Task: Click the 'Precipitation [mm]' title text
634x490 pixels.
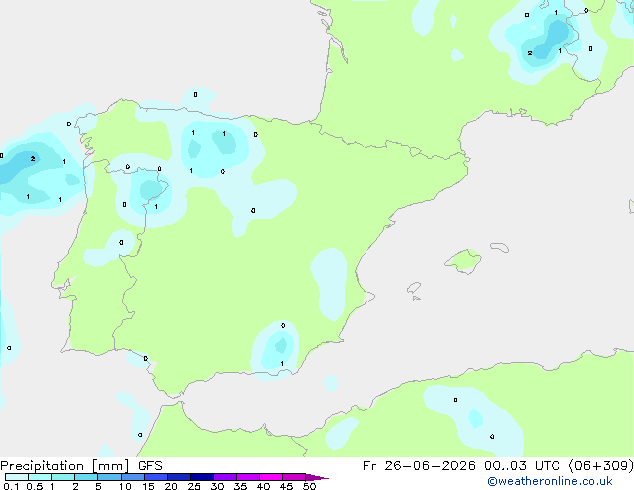Action: tap(65, 466)
